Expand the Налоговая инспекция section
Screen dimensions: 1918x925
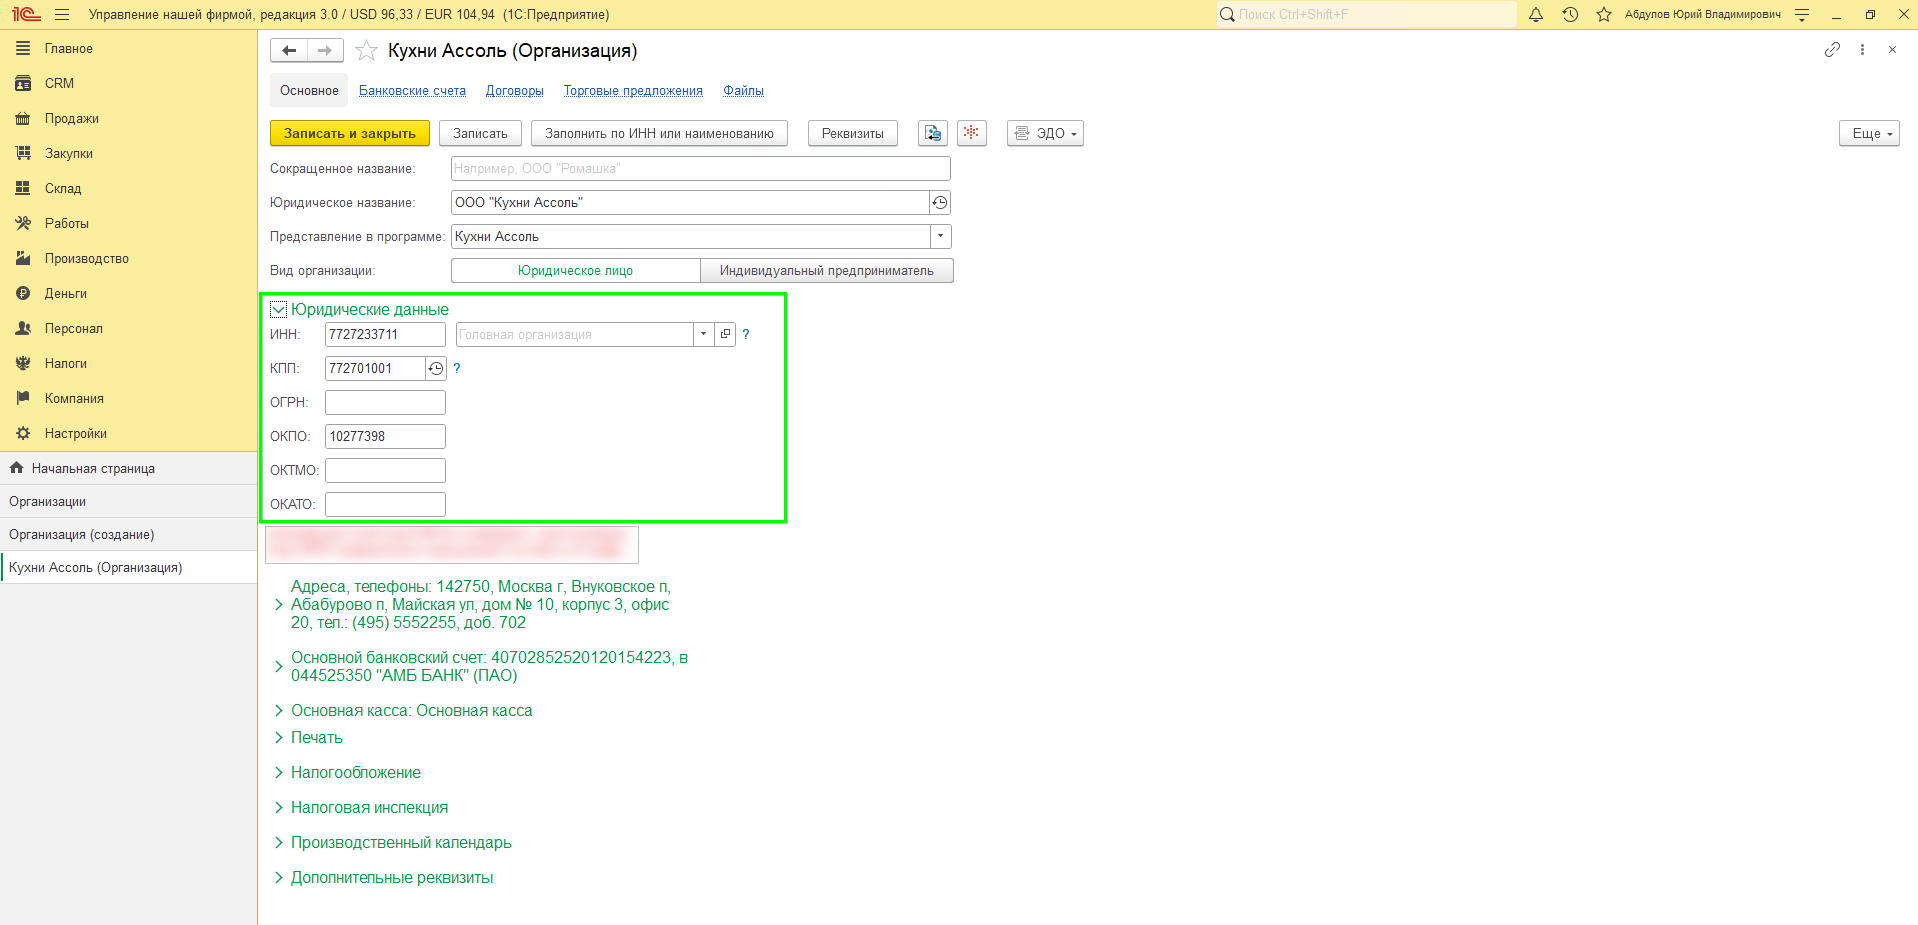coord(279,808)
